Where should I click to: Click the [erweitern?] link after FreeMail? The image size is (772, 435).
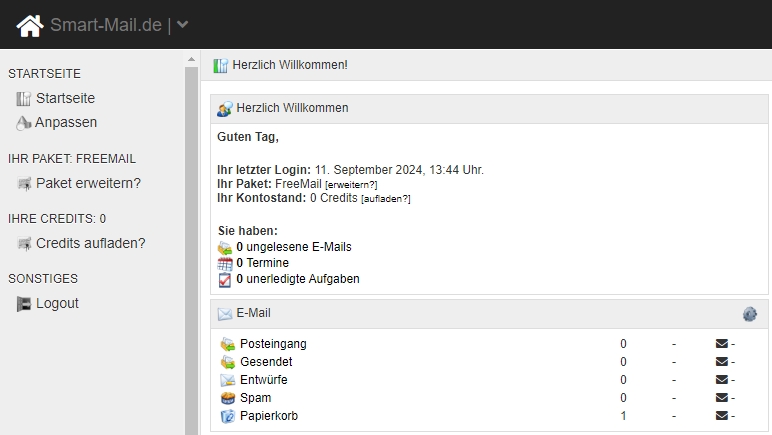[351, 185]
